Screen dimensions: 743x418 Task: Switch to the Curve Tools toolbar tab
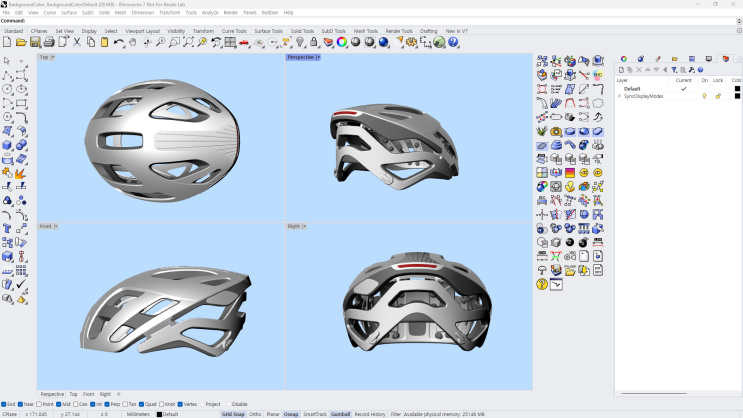tap(234, 31)
